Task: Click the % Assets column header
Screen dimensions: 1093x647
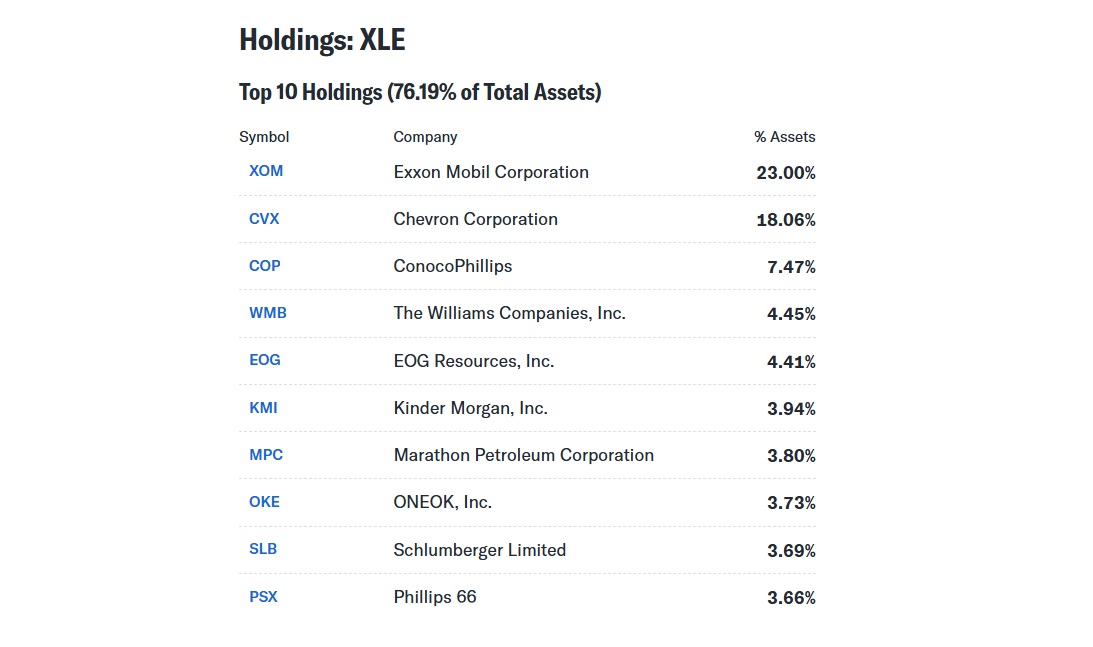Action: [x=784, y=137]
